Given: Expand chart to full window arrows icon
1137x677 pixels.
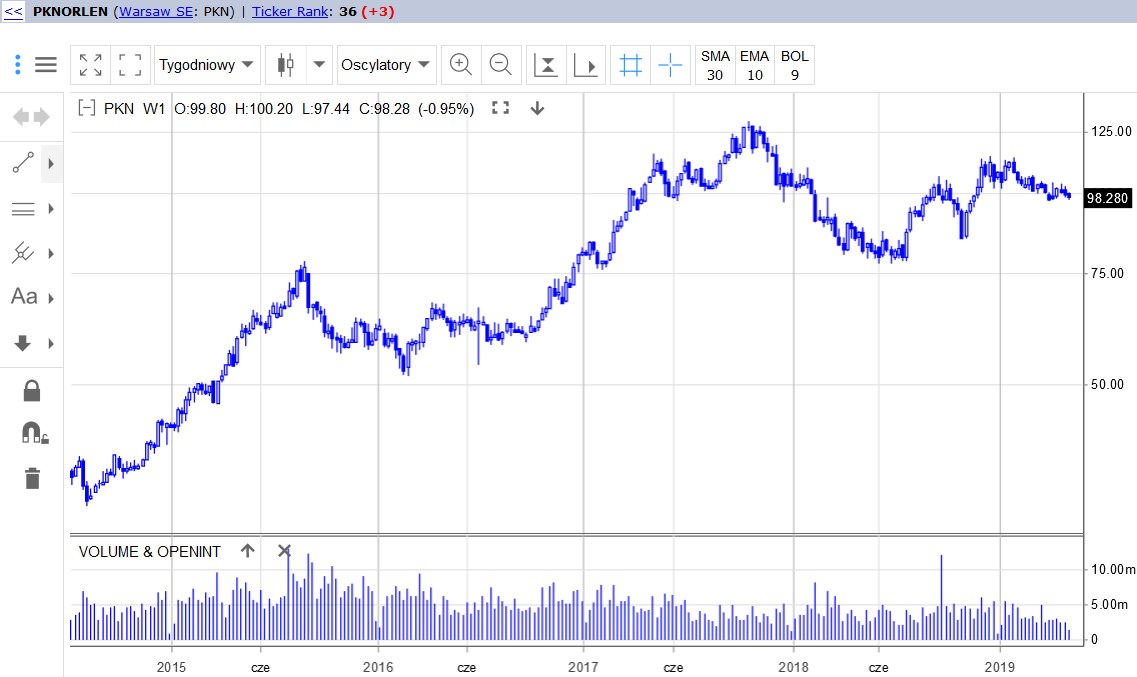Looking at the screenshot, I should tap(91, 65).
